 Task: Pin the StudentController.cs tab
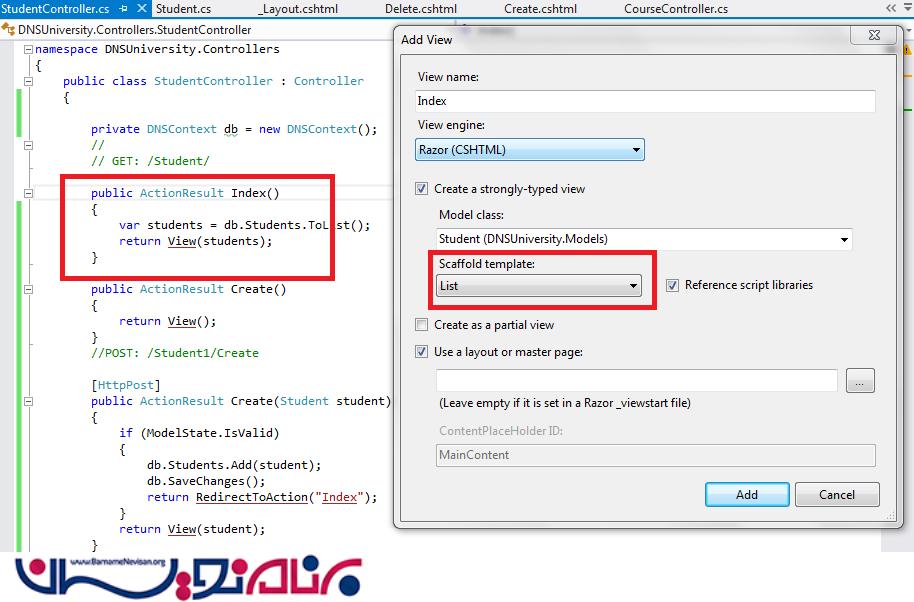pos(122,9)
